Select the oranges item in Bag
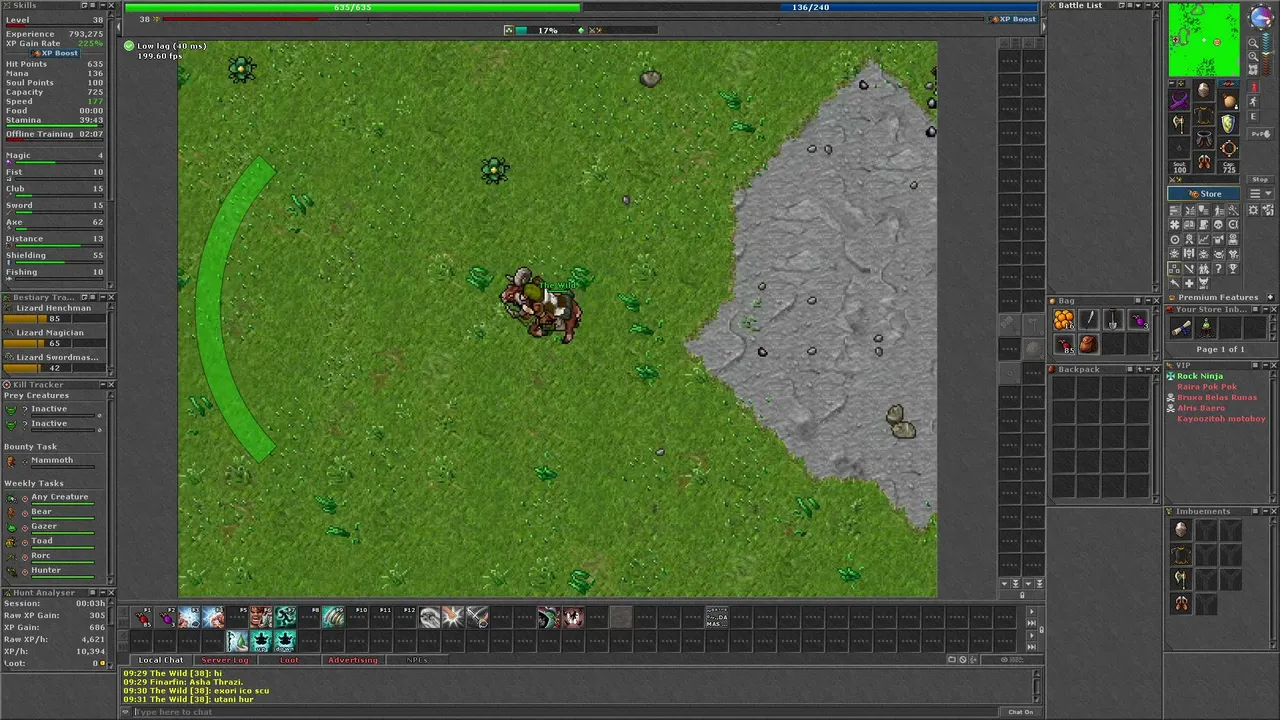 (1064, 320)
